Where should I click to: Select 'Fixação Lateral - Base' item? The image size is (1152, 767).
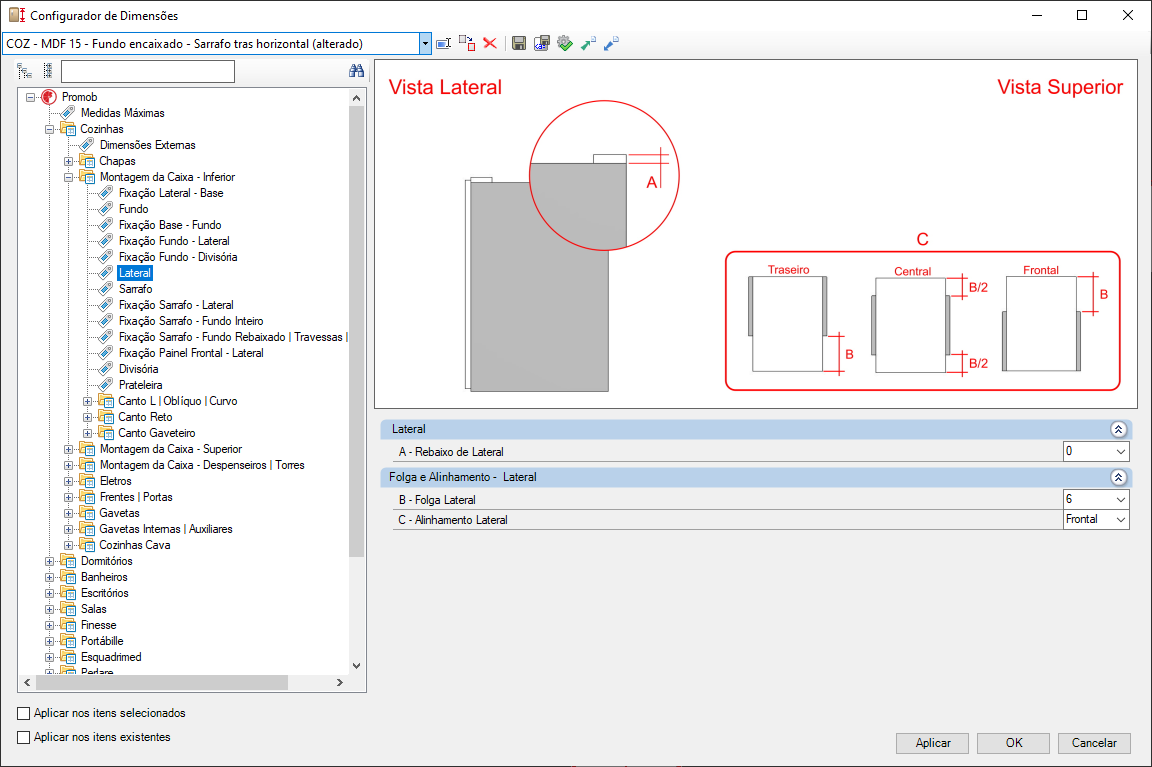171,193
